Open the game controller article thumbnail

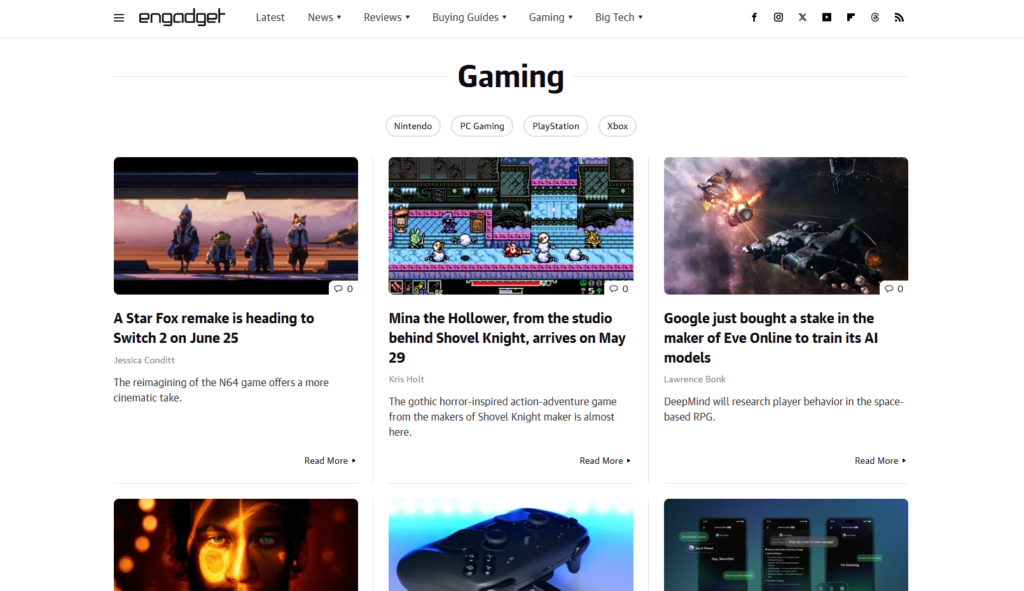click(511, 545)
